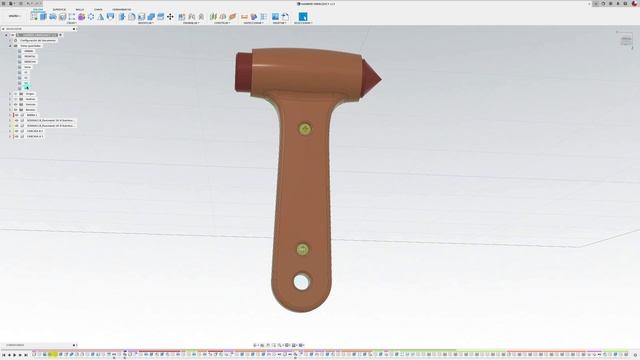Open the CONSTRUIR dropdown menu

[222, 23]
